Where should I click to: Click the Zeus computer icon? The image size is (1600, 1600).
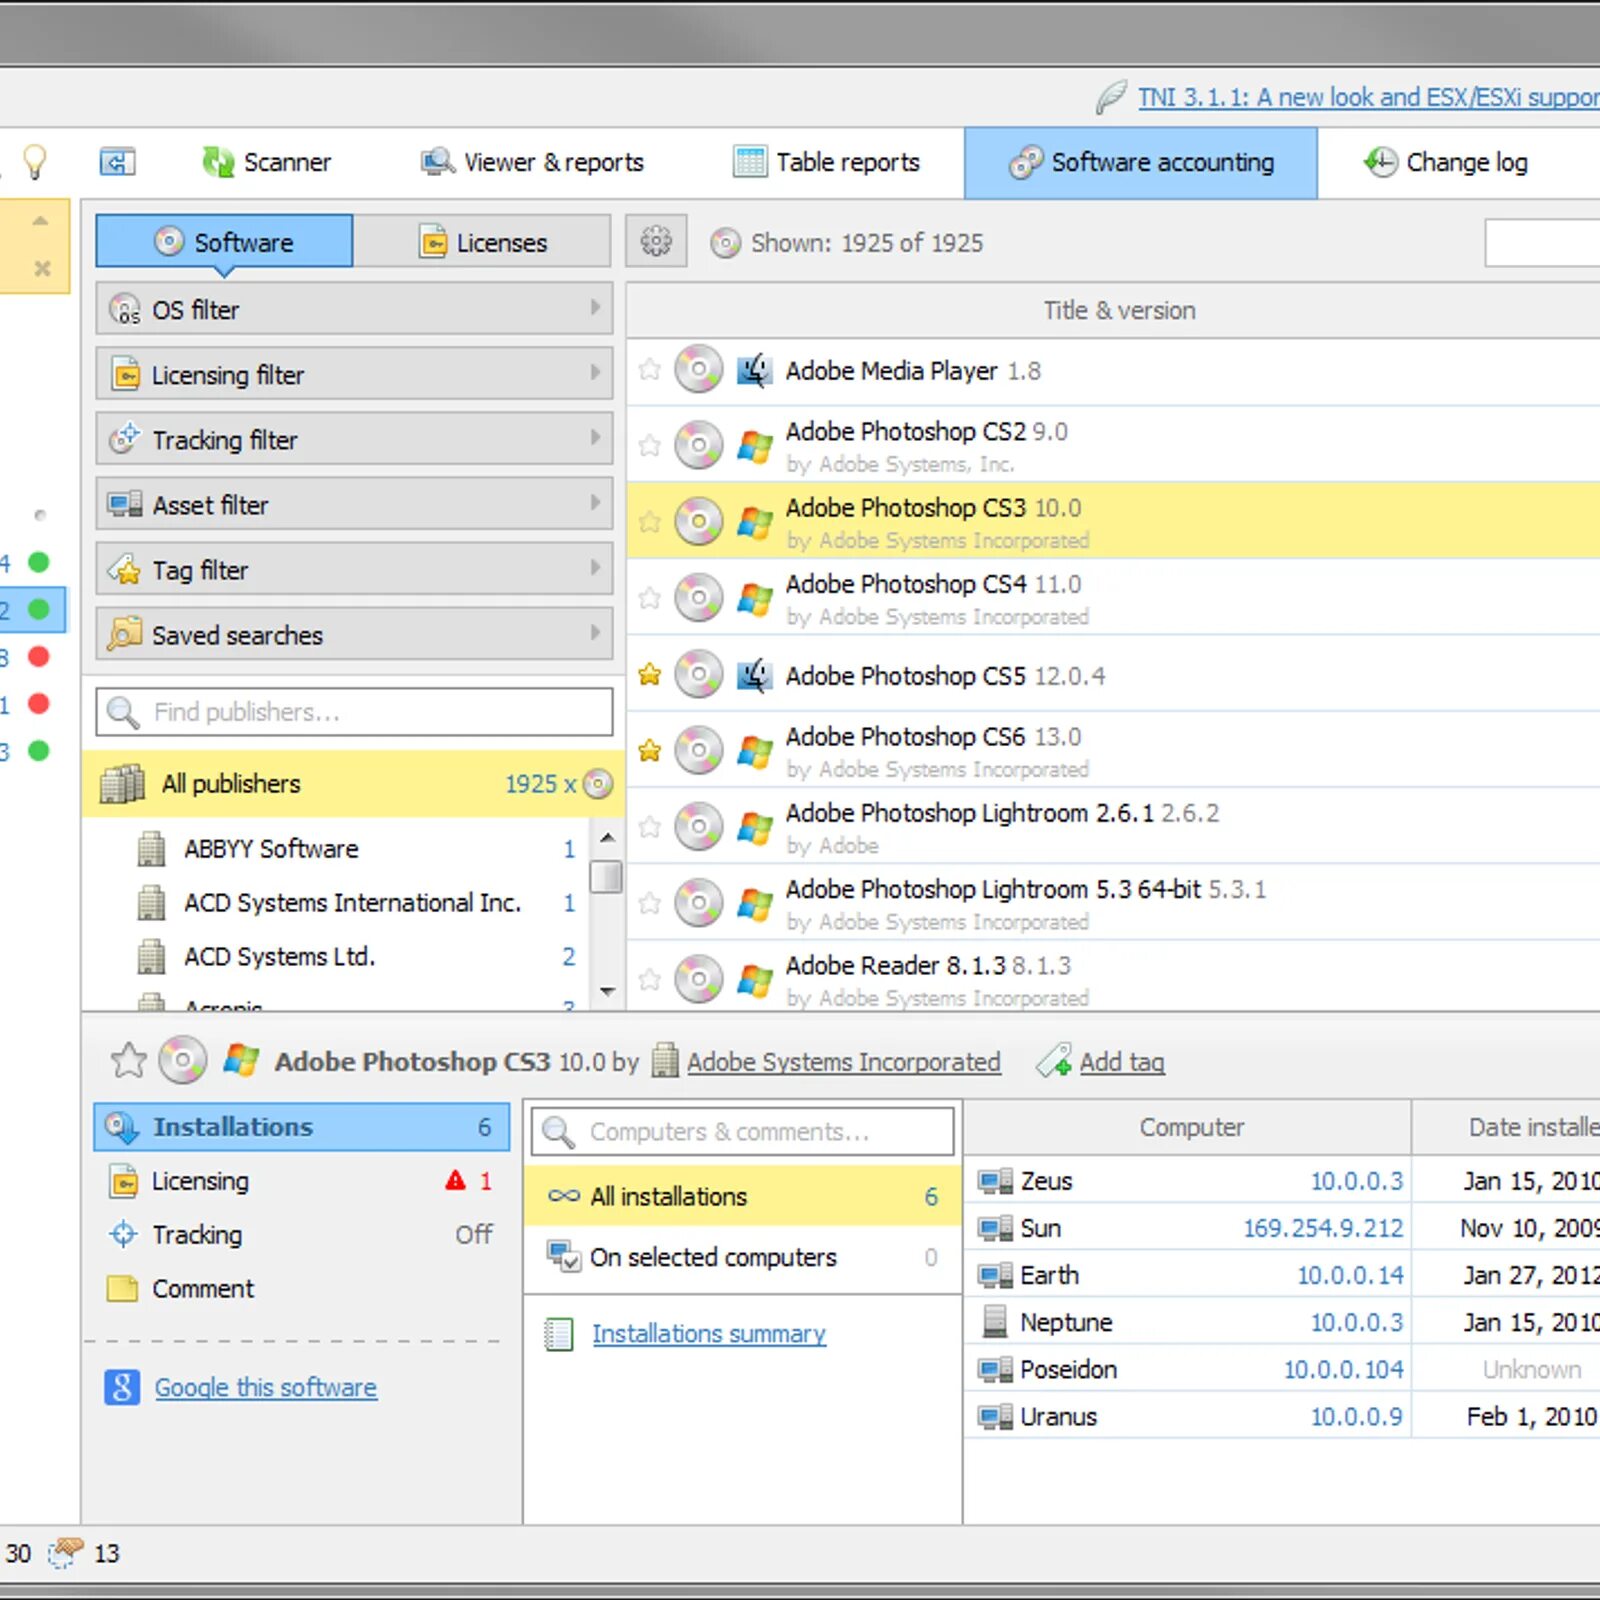pyautogui.click(x=995, y=1181)
